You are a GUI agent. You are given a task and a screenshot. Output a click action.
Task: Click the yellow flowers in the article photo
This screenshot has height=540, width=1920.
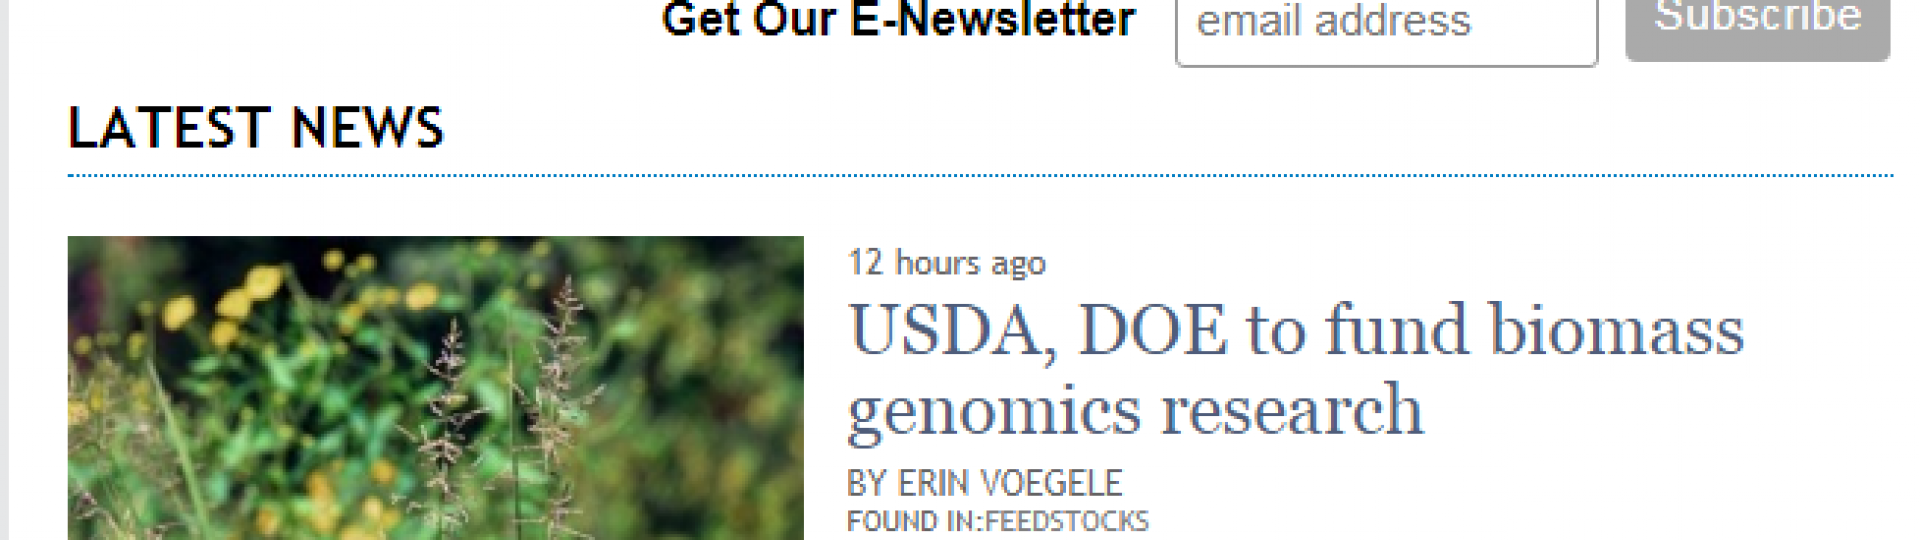(x=250, y=290)
